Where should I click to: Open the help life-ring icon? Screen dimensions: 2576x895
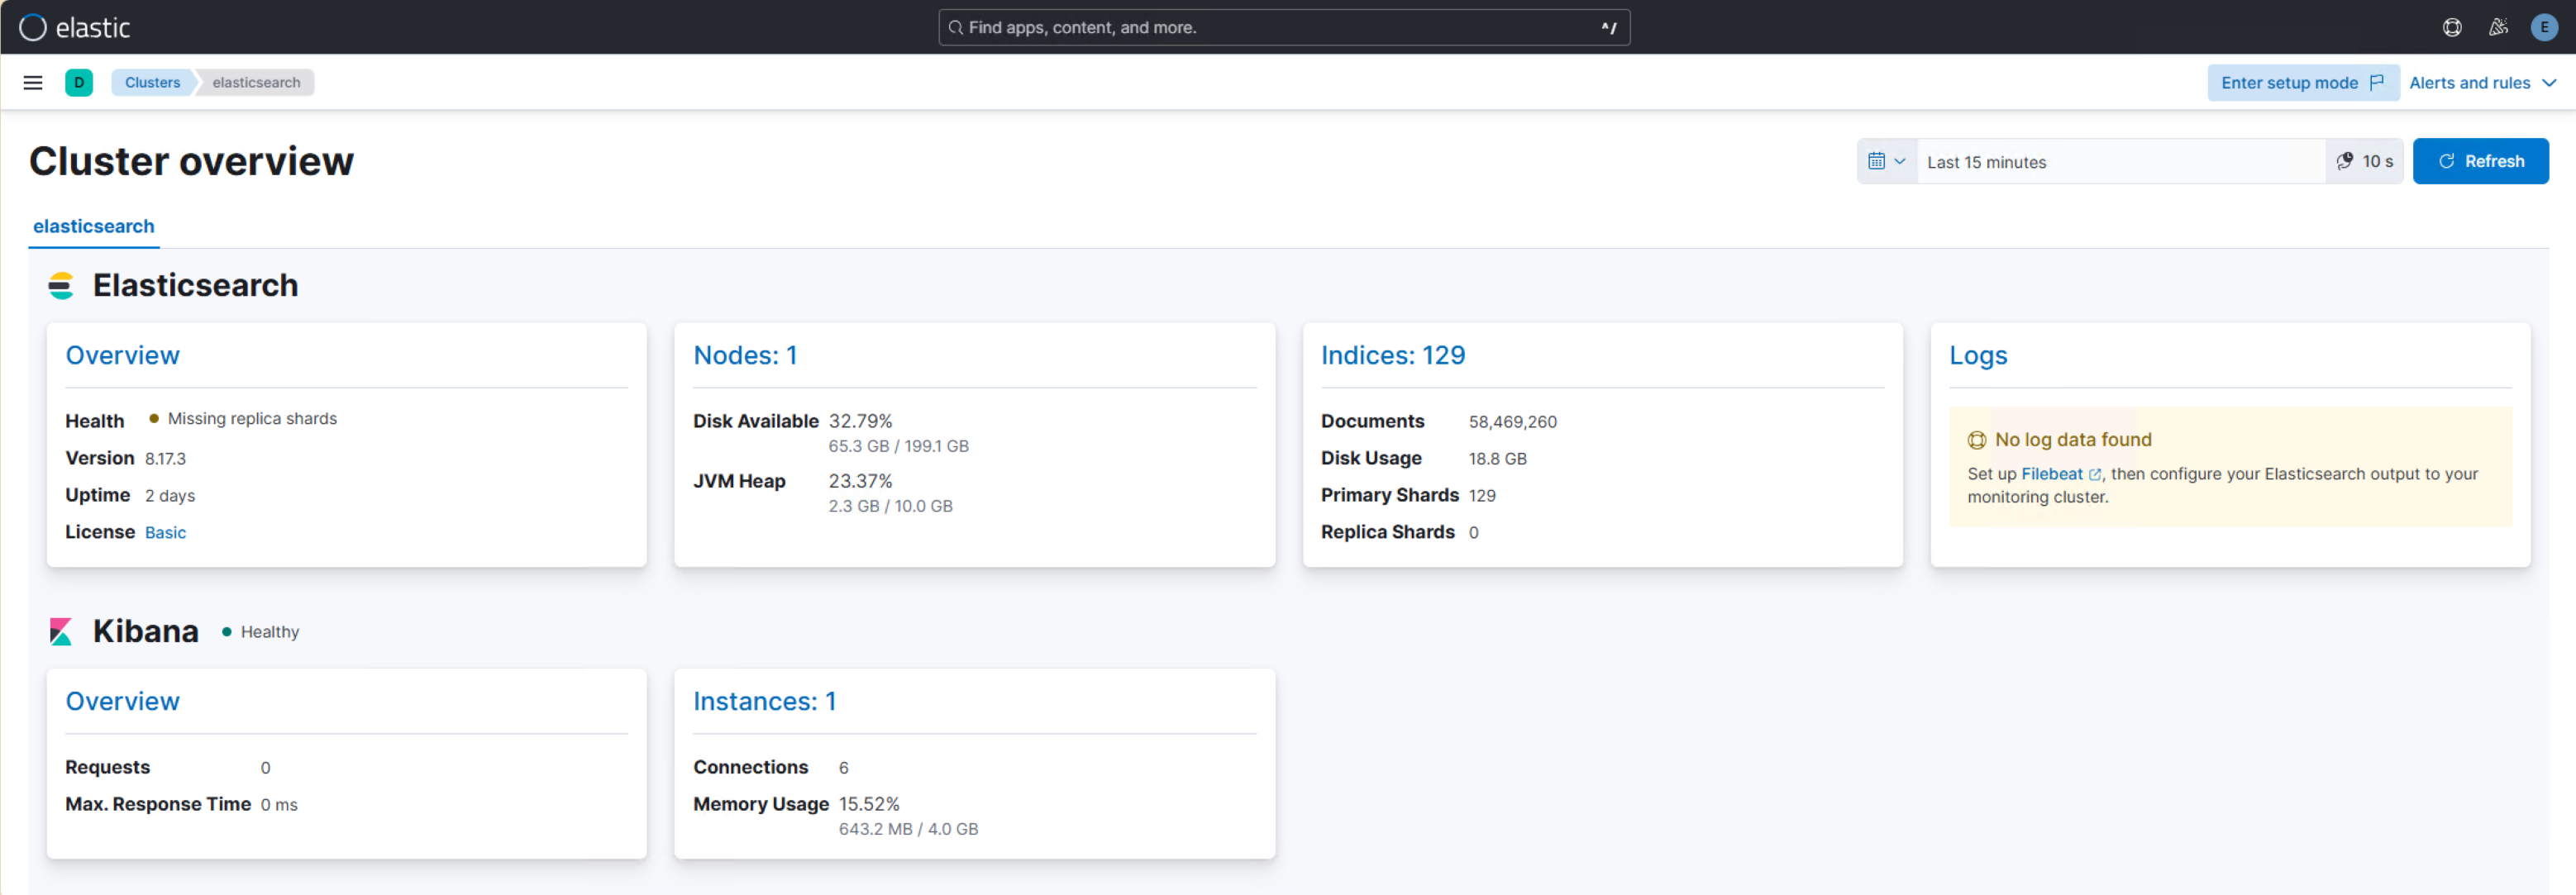(x=2452, y=27)
